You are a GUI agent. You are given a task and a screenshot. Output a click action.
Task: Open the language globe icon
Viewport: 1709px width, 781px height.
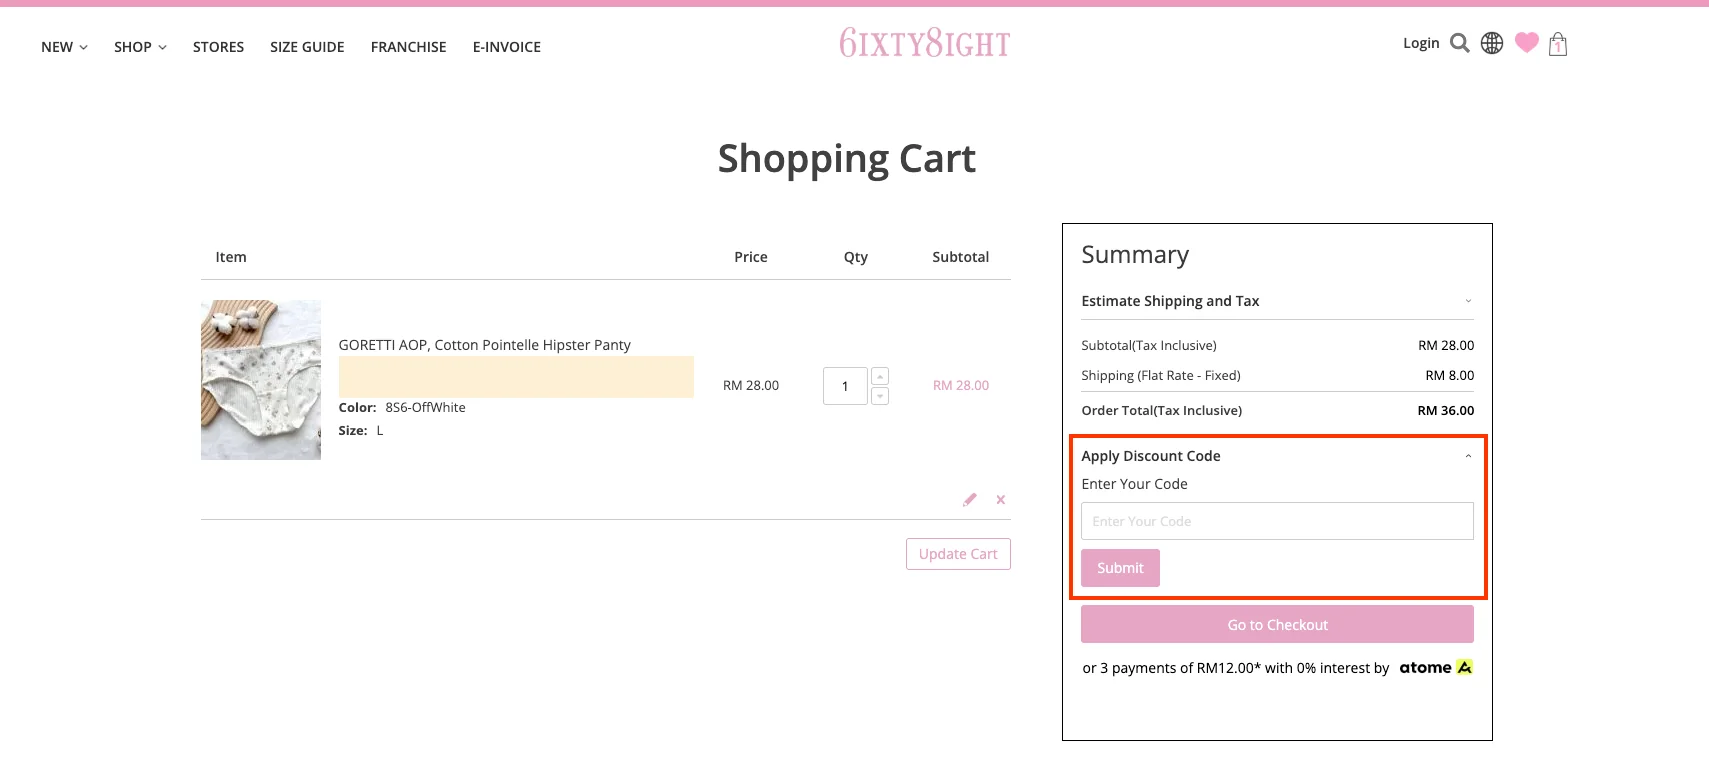pos(1492,43)
